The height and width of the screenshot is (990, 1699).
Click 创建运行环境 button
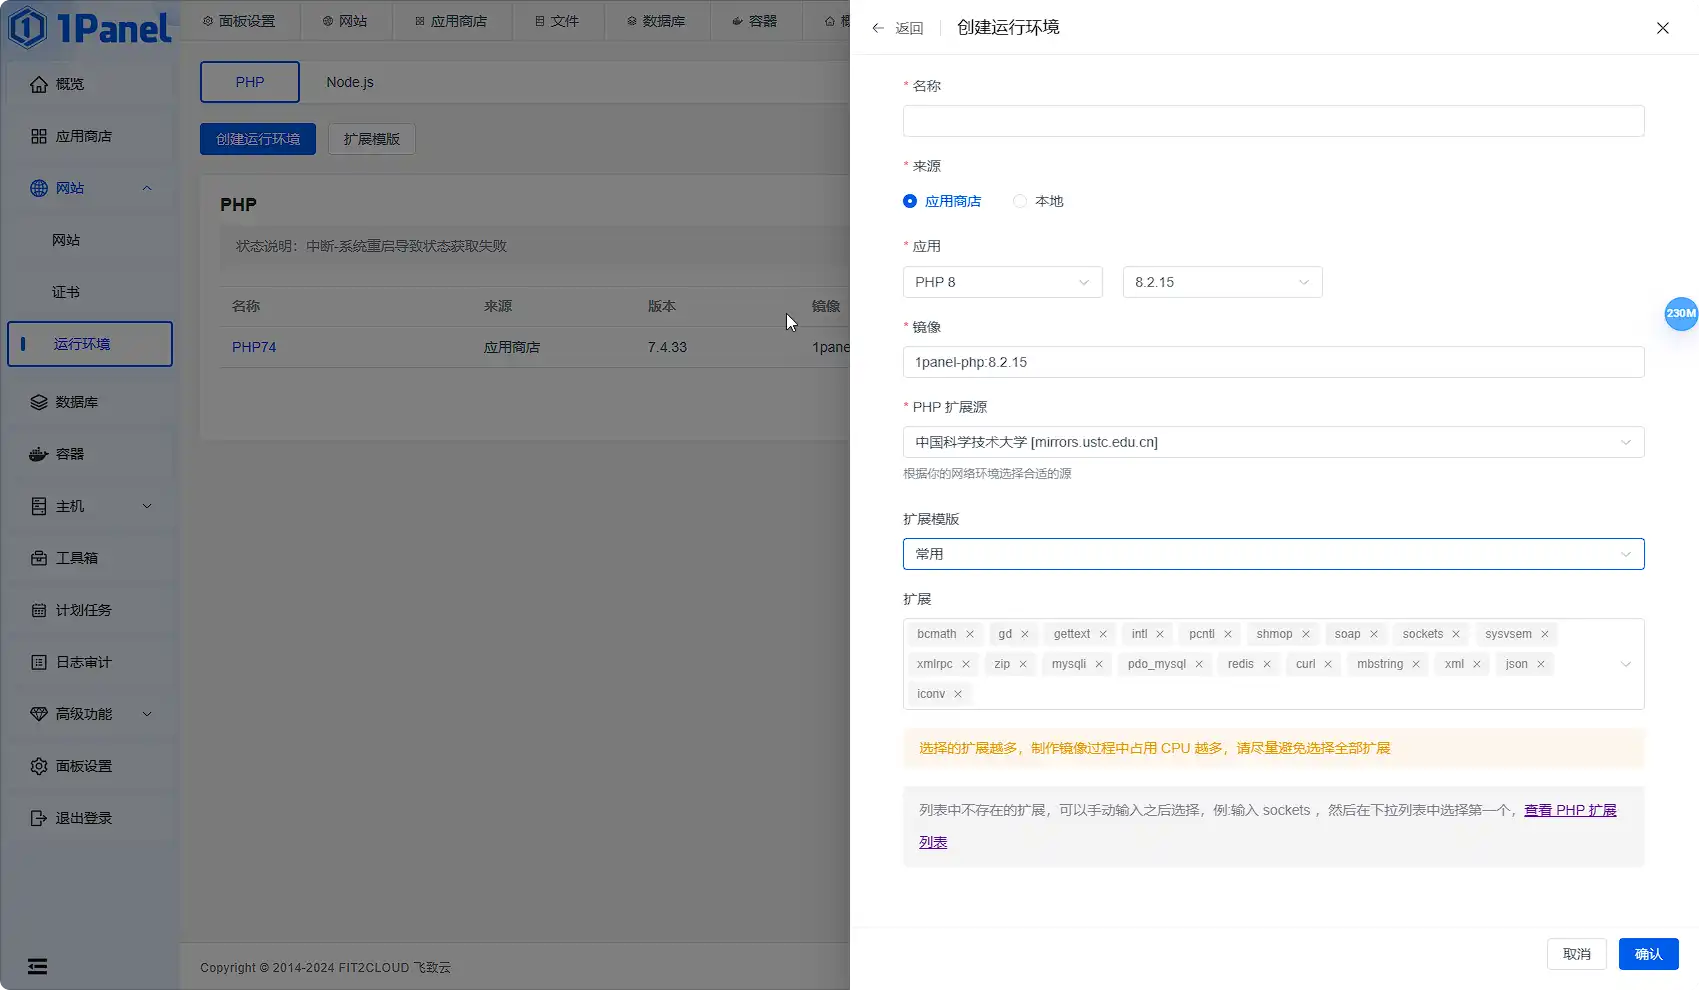(258, 139)
